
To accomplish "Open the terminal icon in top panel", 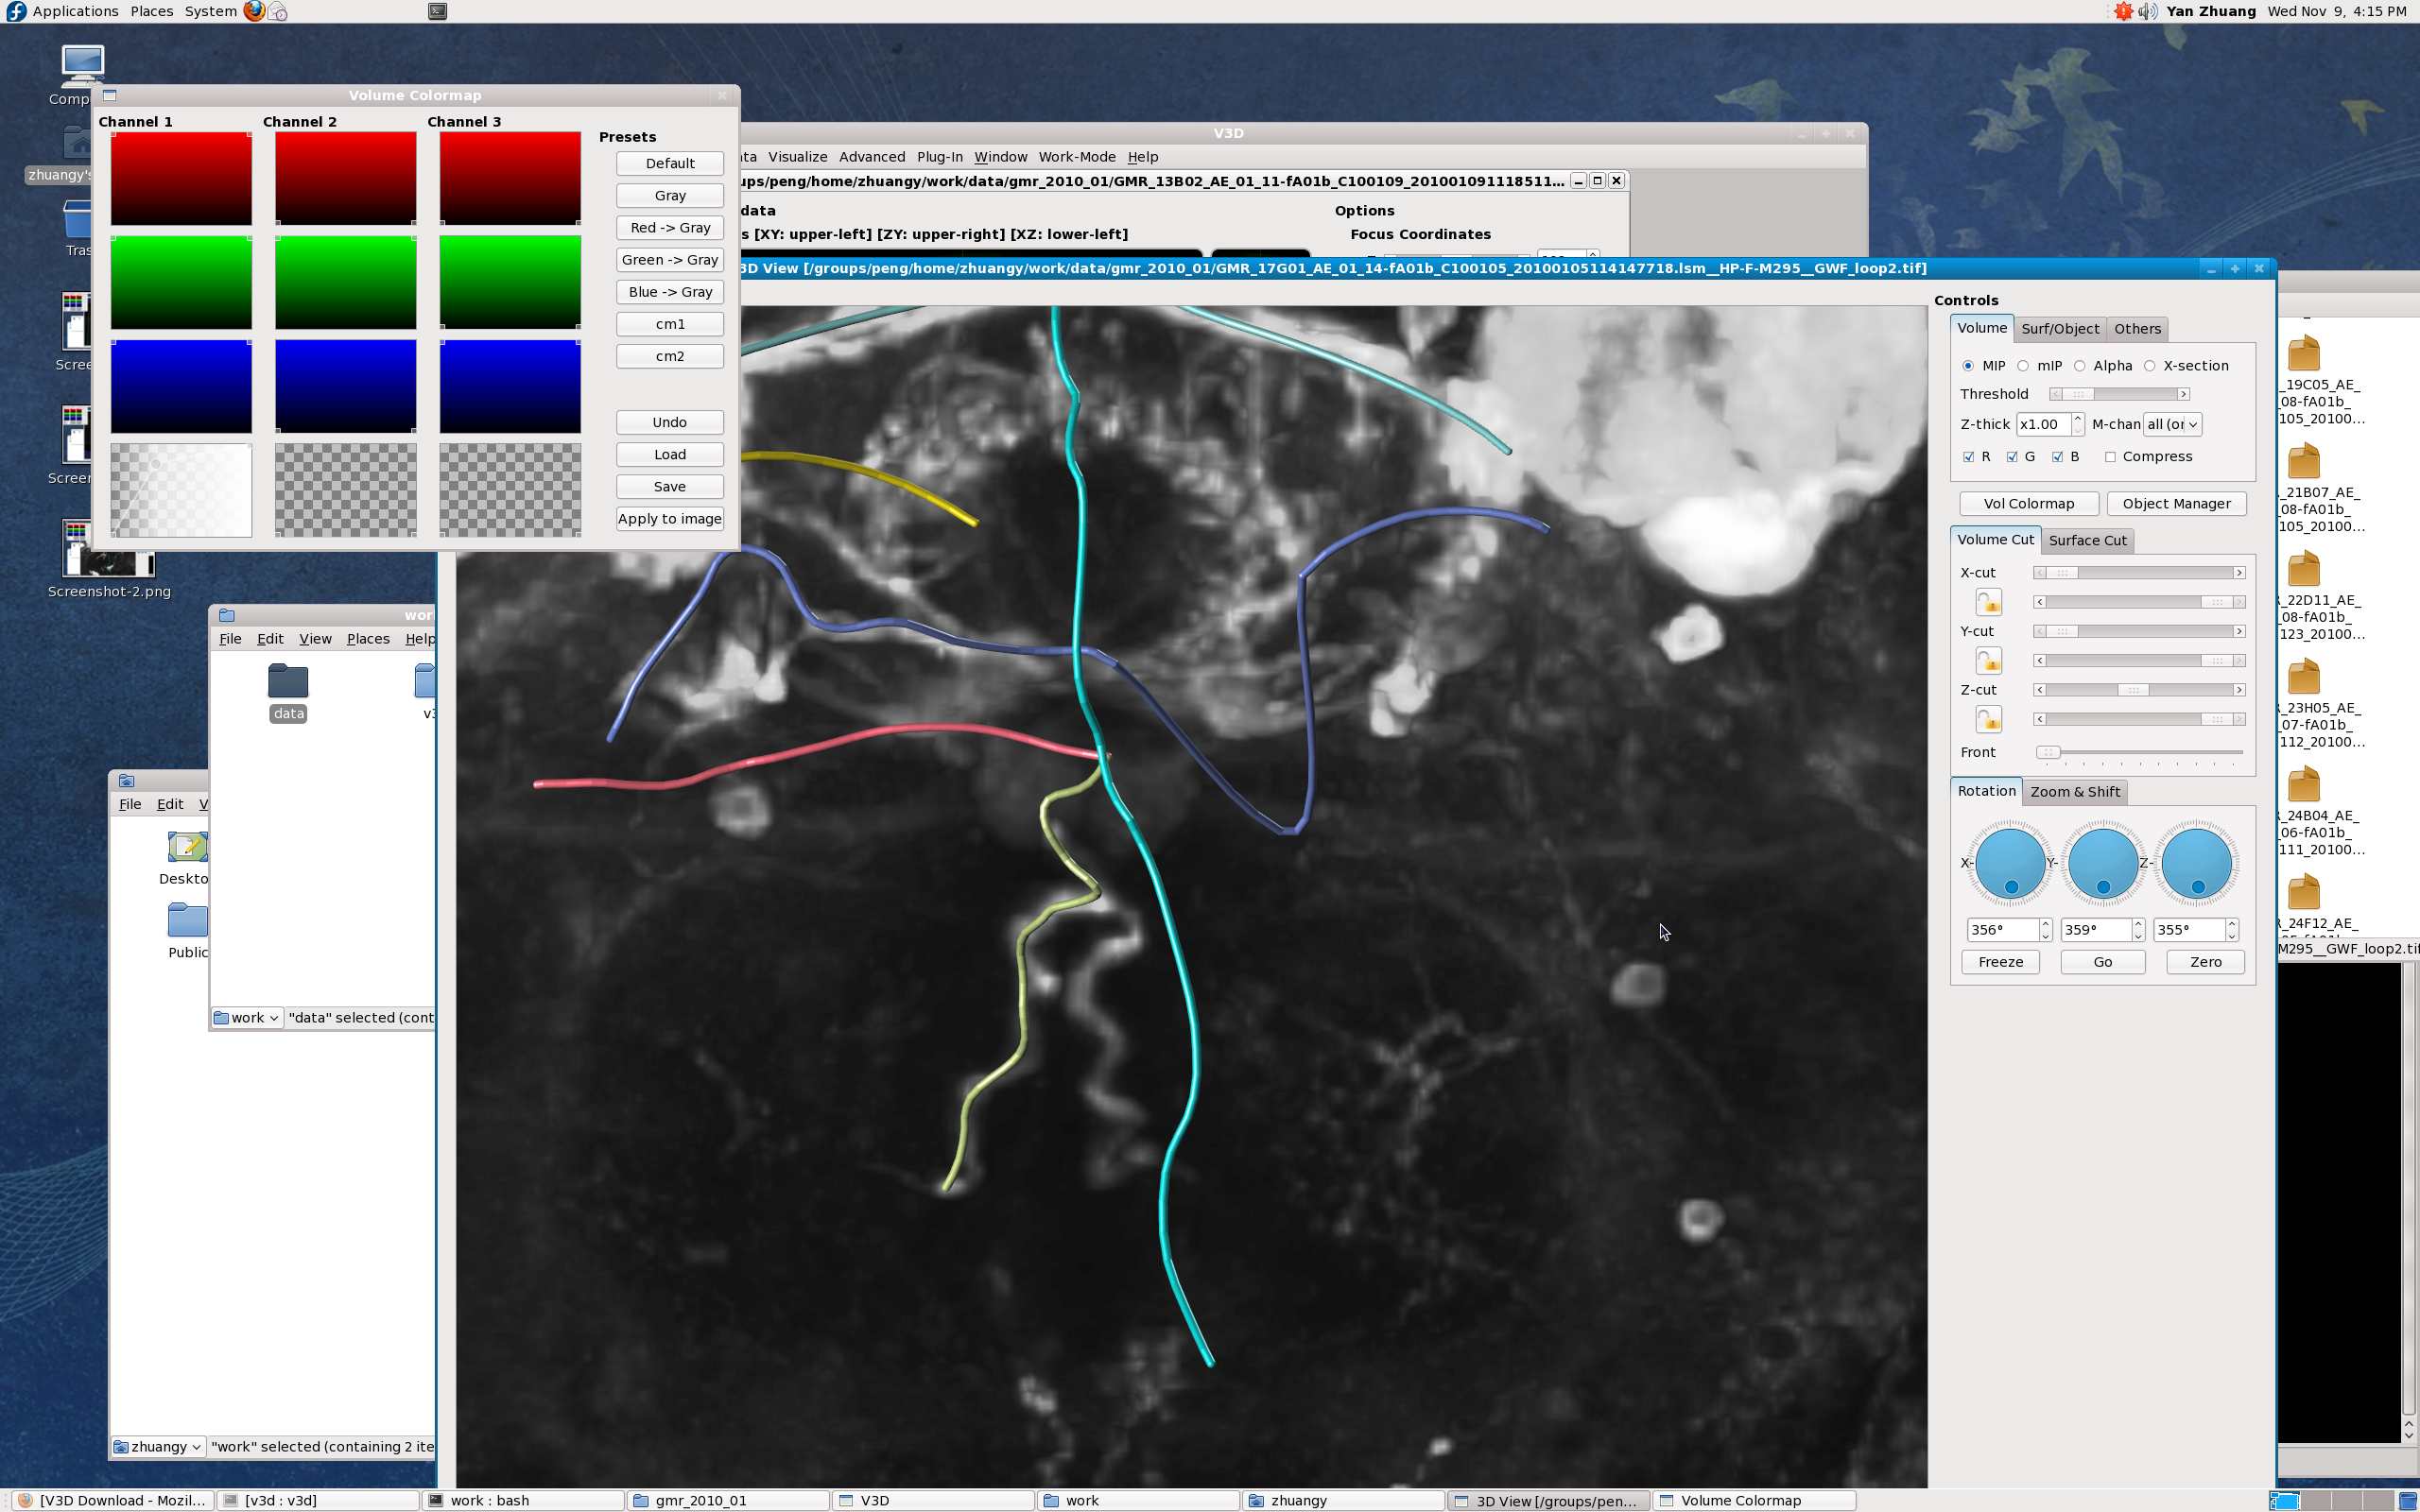I will point(437,11).
